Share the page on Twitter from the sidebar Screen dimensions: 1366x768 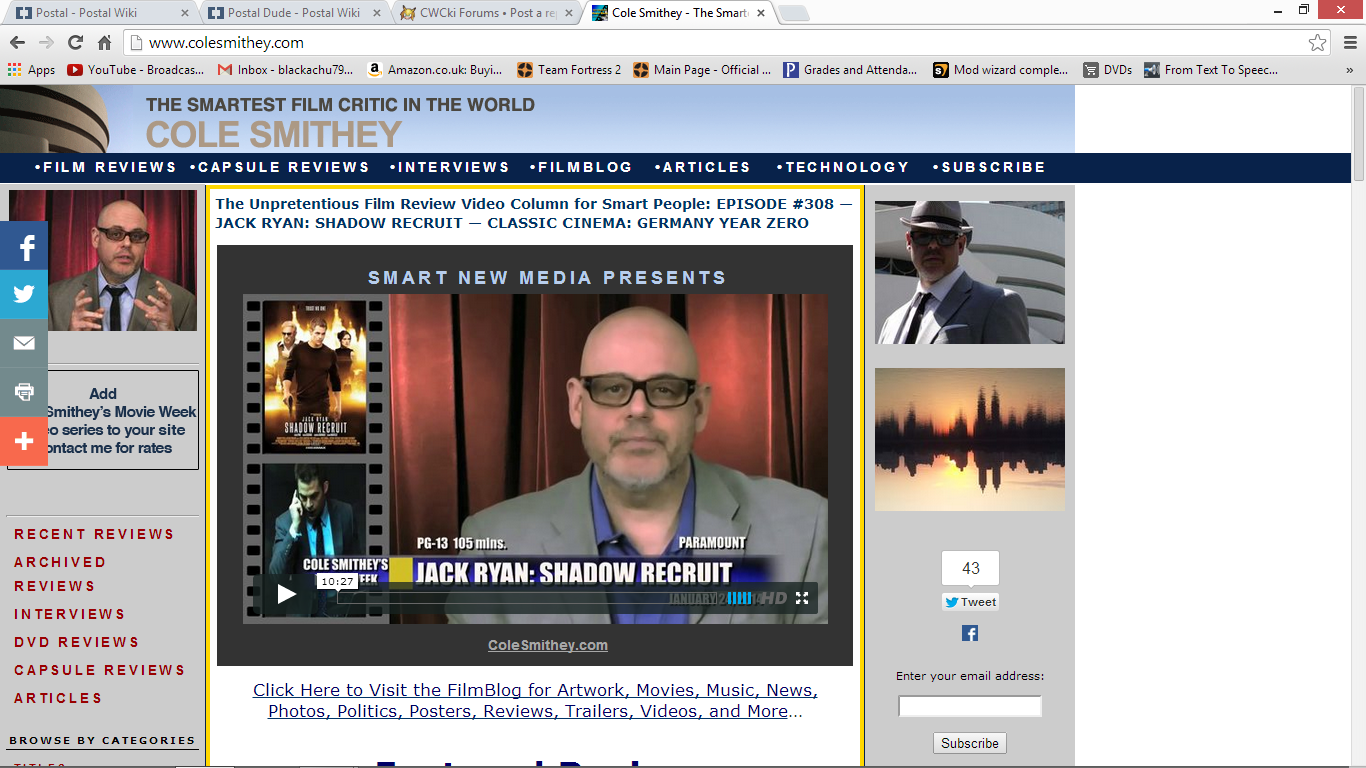click(24, 295)
